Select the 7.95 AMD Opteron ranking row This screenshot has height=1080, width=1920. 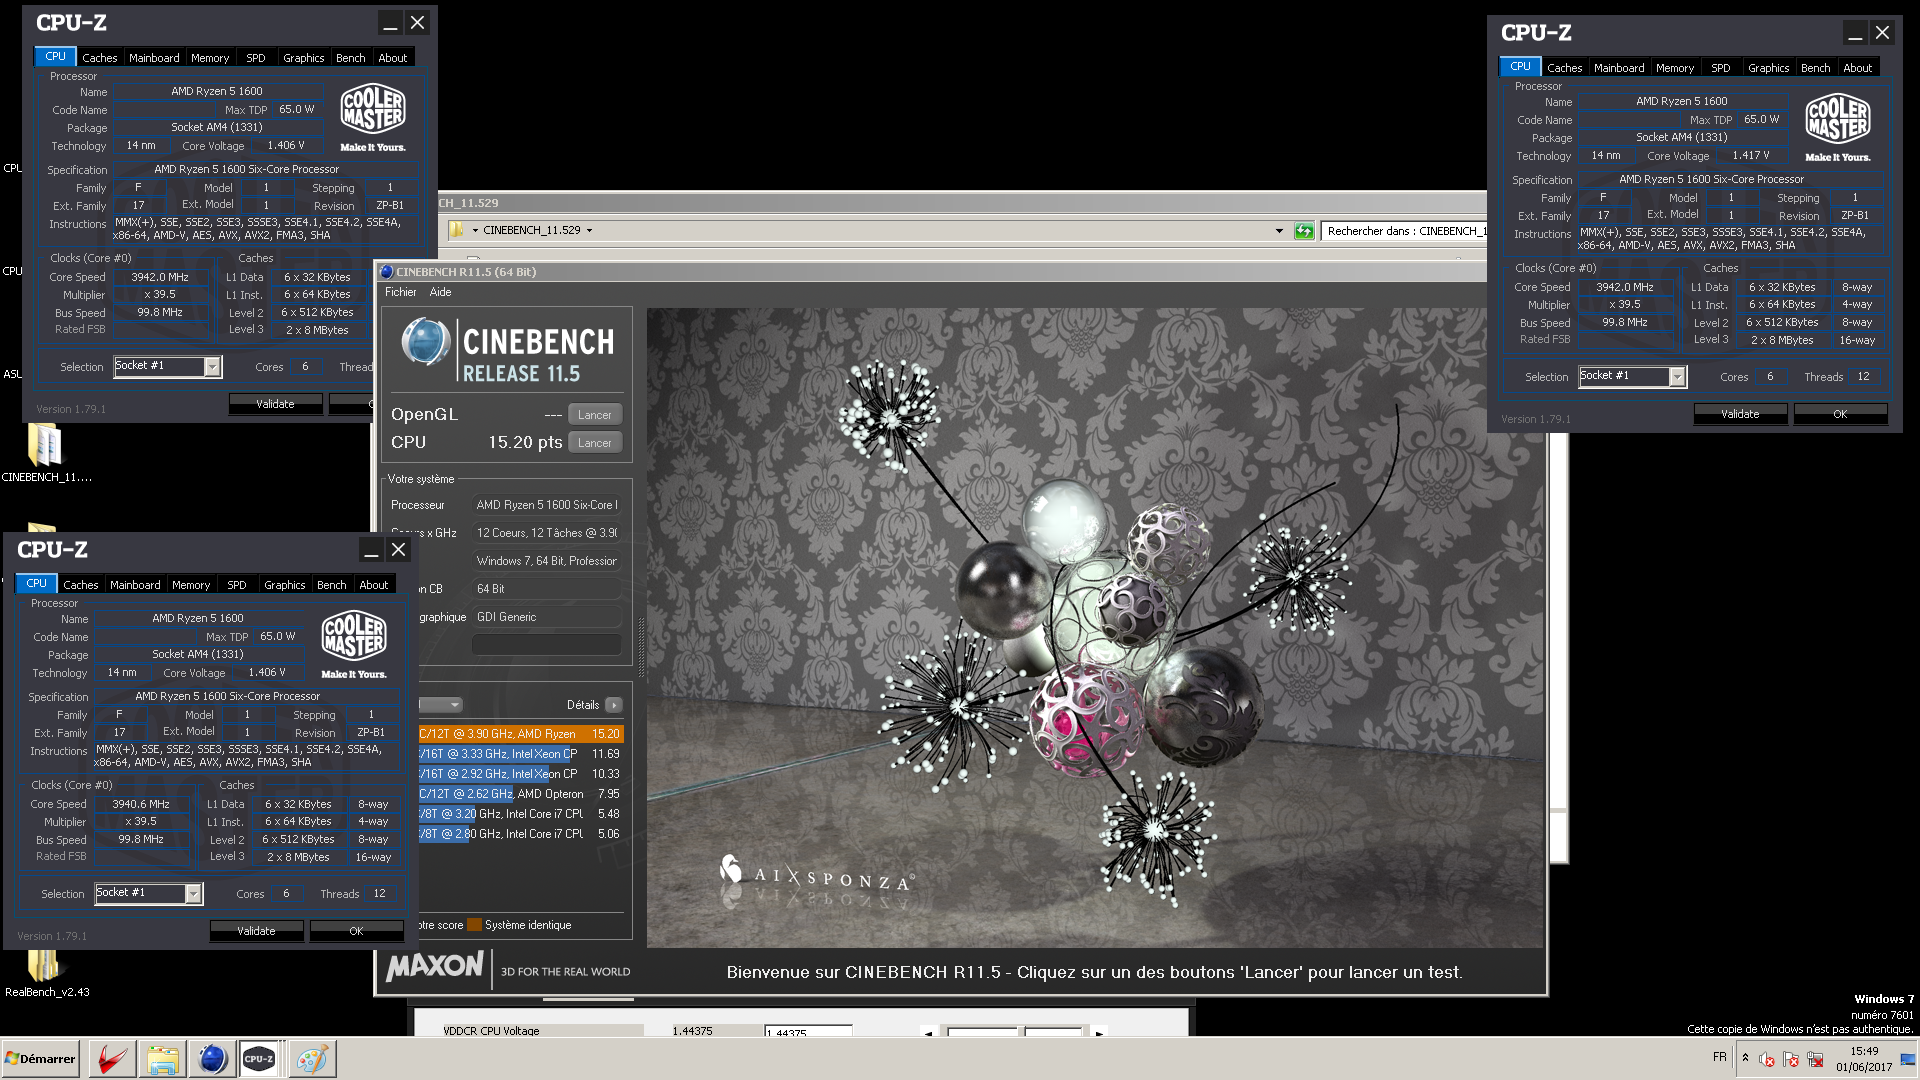point(520,794)
